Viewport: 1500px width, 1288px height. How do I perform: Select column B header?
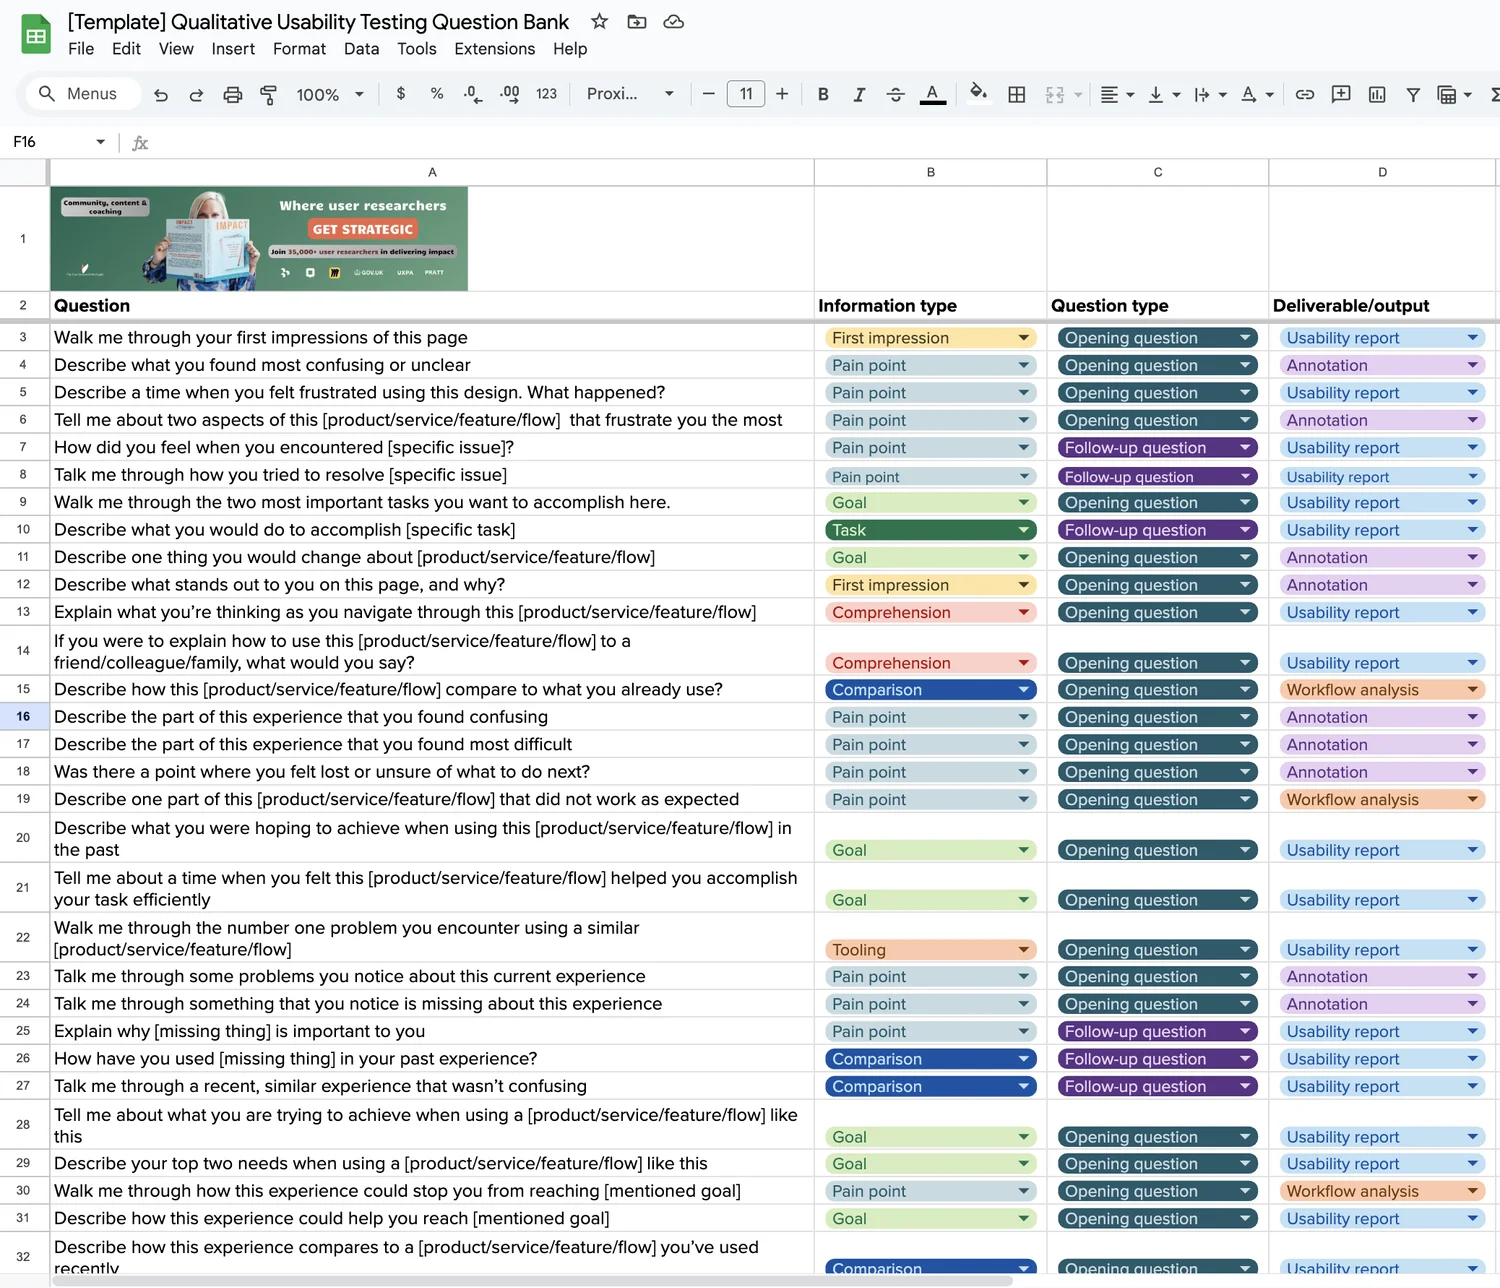click(x=931, y=172)
